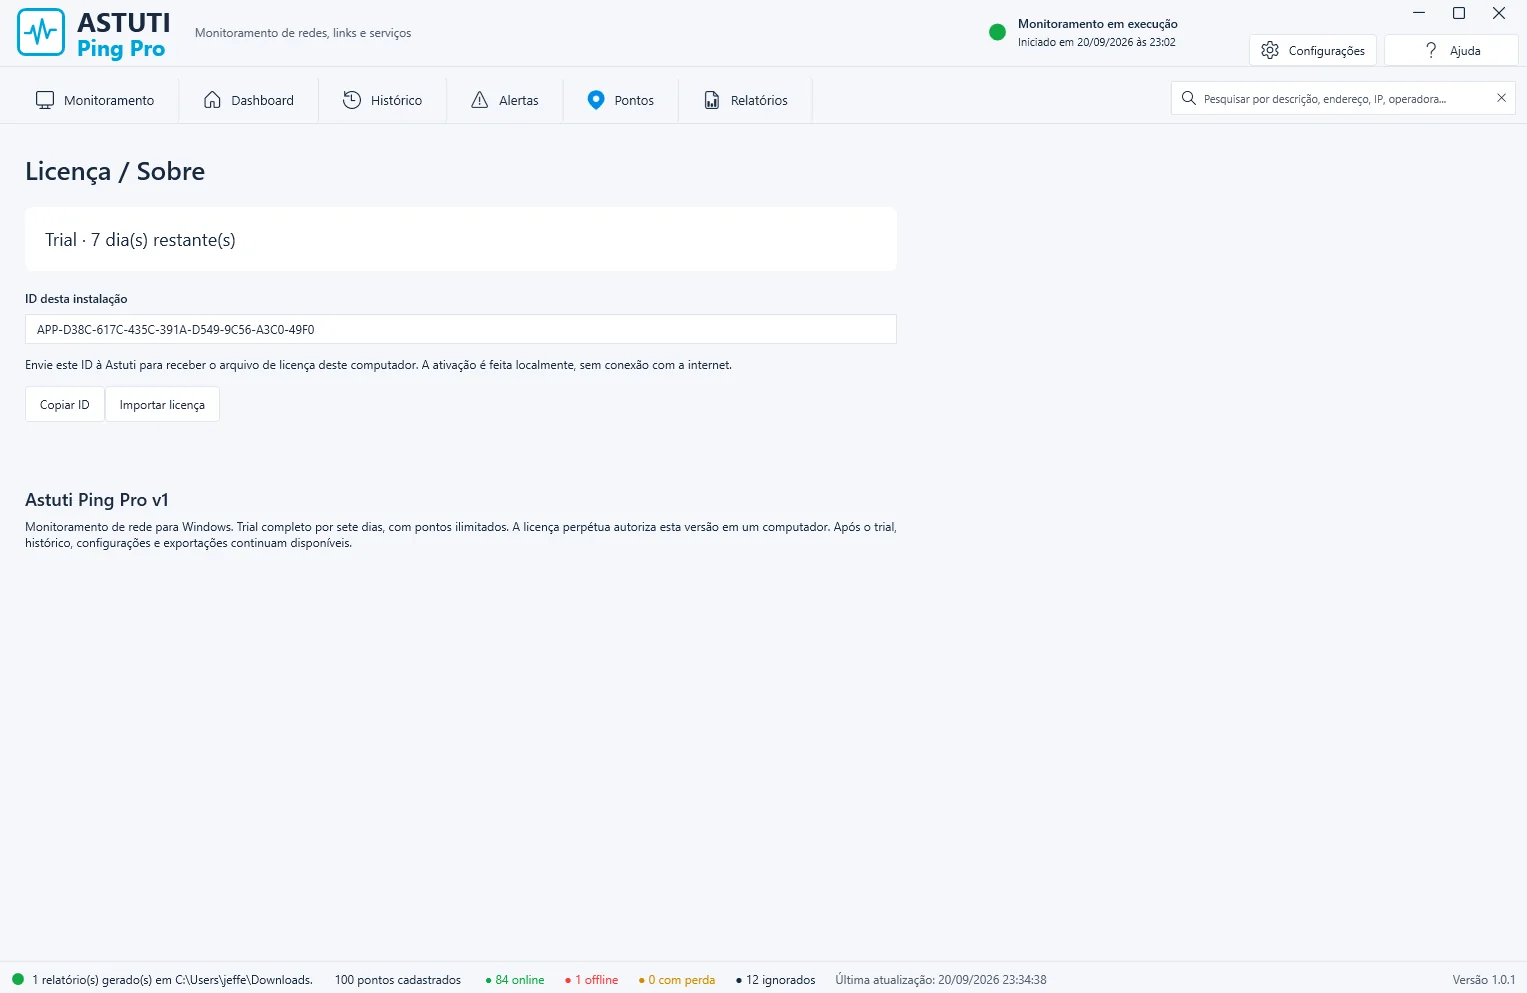Select the Pontos tab
Image resolution: width=1527 pixels, height=993 pixels.
point(621,100)
